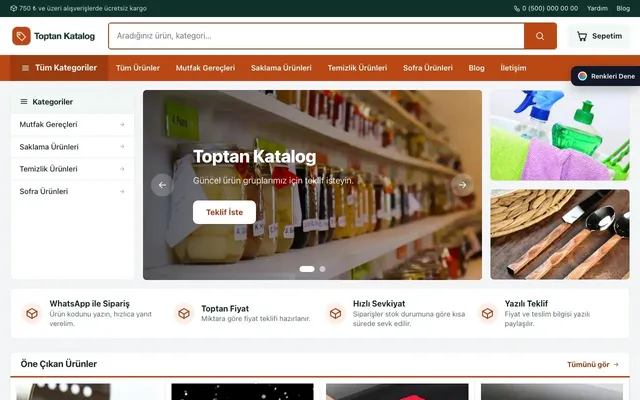Open the Tümünü gör link
640x400 pixels.
pyautogui.click(x=593, y=364)
